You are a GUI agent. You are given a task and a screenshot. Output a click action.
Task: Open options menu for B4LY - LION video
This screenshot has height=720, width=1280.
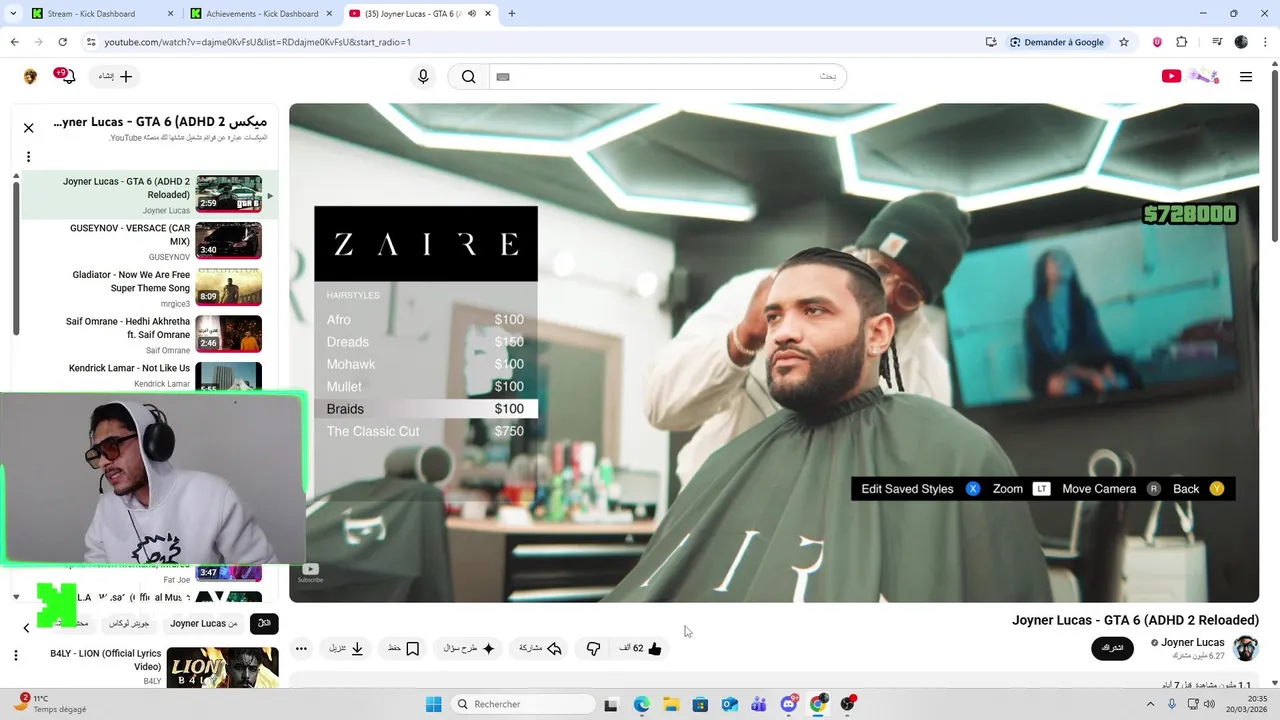(15, 655)
